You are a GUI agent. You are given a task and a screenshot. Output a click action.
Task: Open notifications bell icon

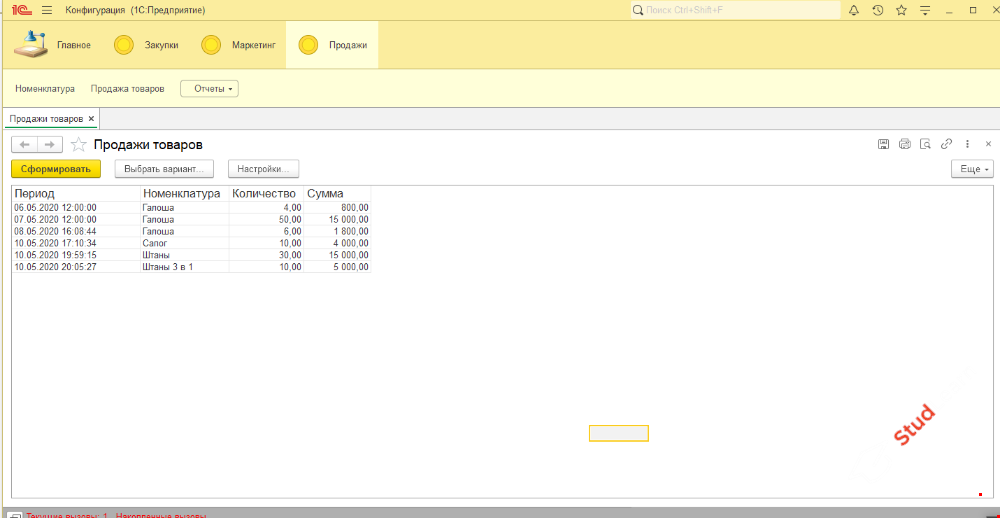[854, 10]
